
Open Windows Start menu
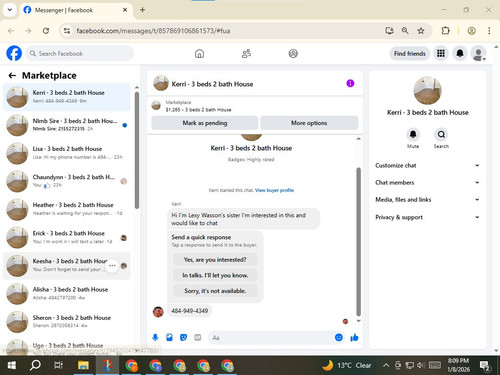[12, 365]
